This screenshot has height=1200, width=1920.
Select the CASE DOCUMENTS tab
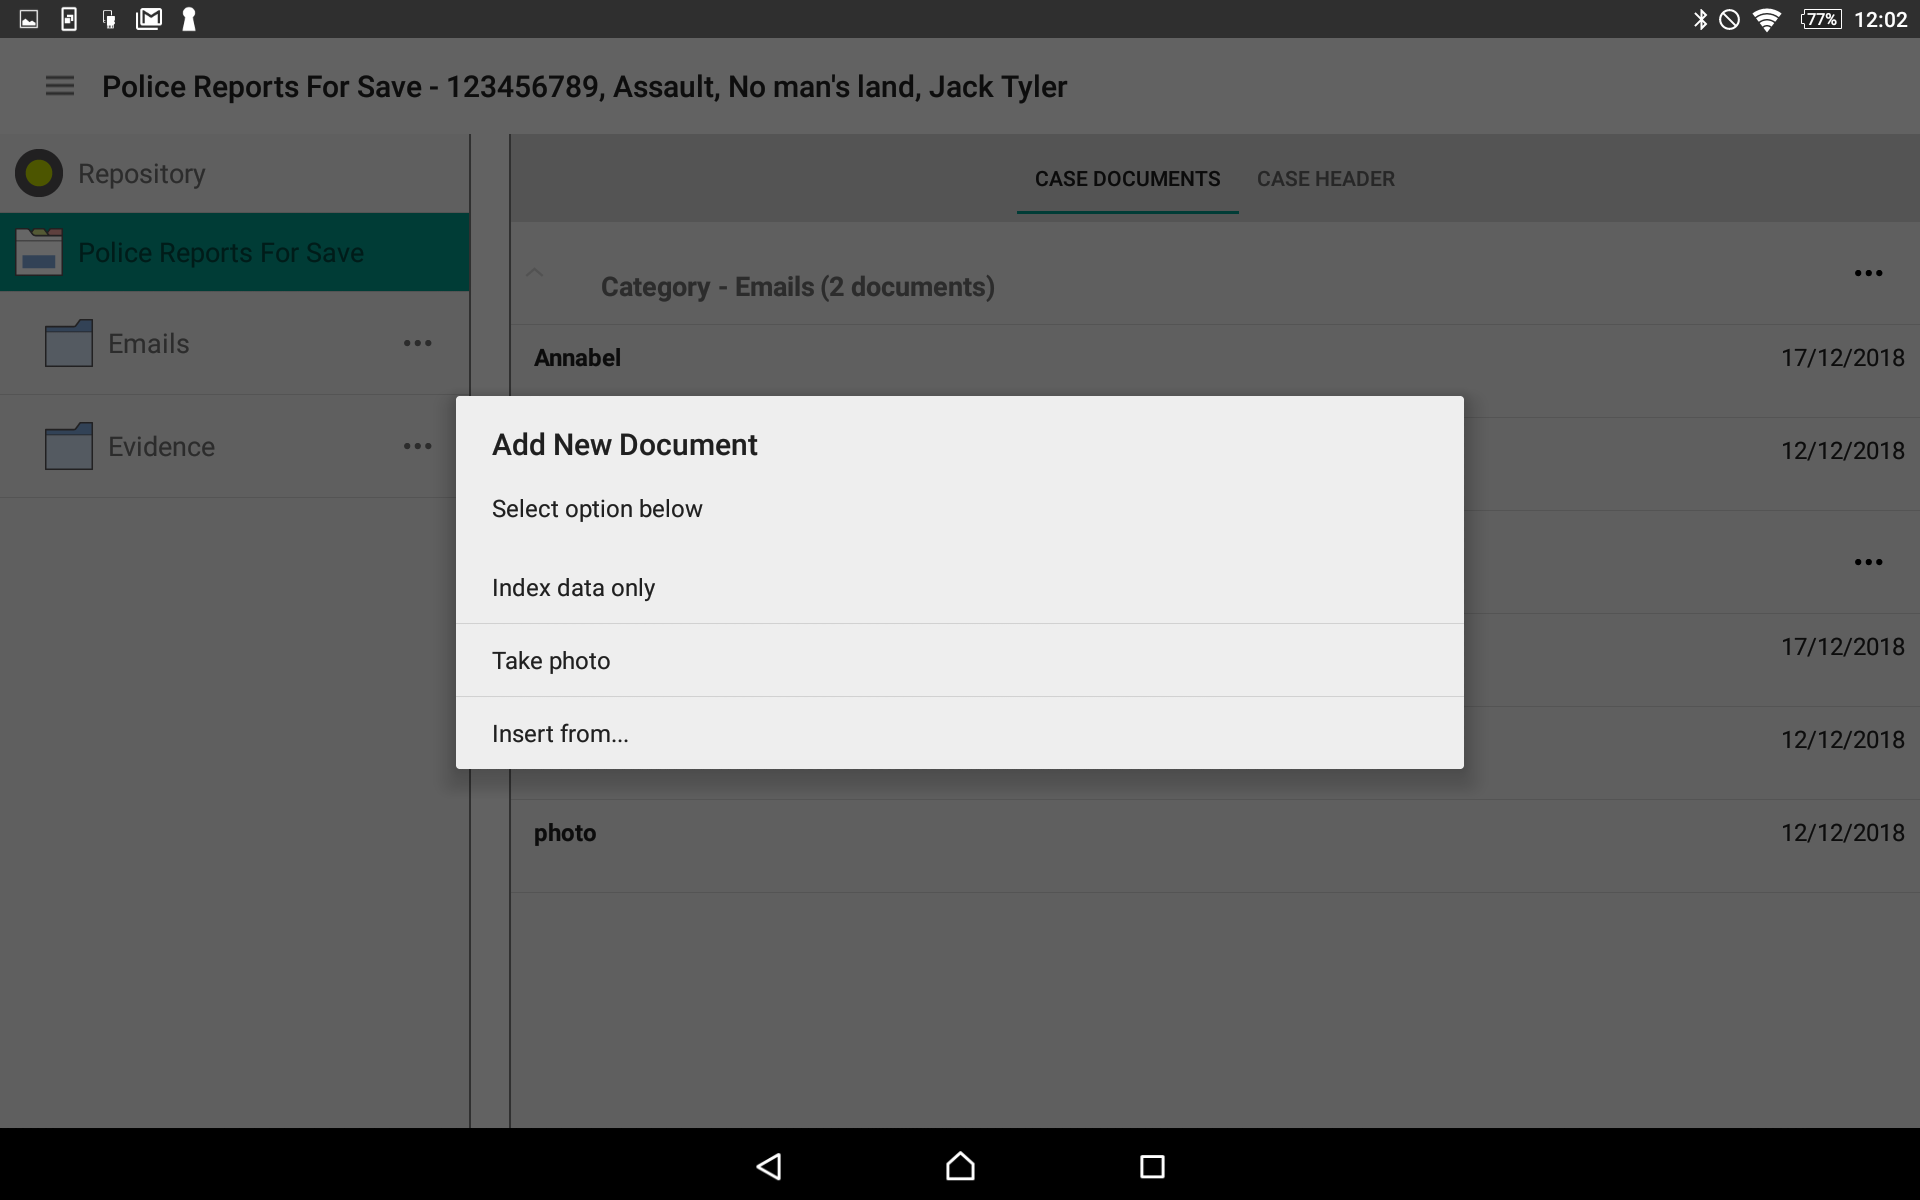click(x=1127, y=179)
